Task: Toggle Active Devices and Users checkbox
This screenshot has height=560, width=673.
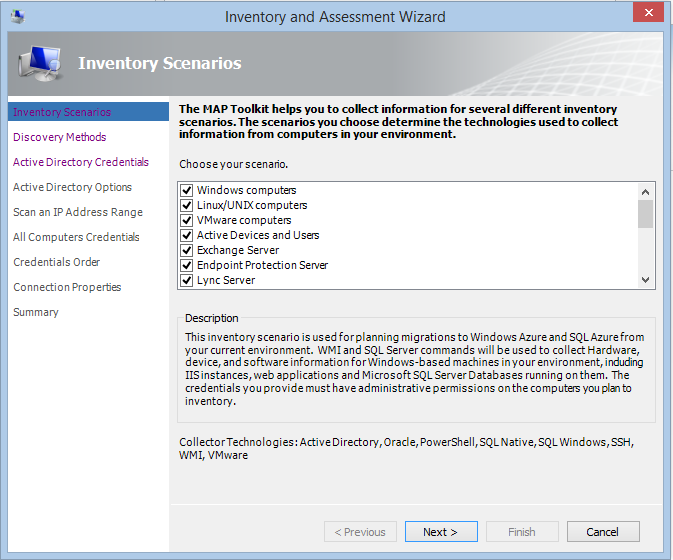Action: tap(186, 235)
